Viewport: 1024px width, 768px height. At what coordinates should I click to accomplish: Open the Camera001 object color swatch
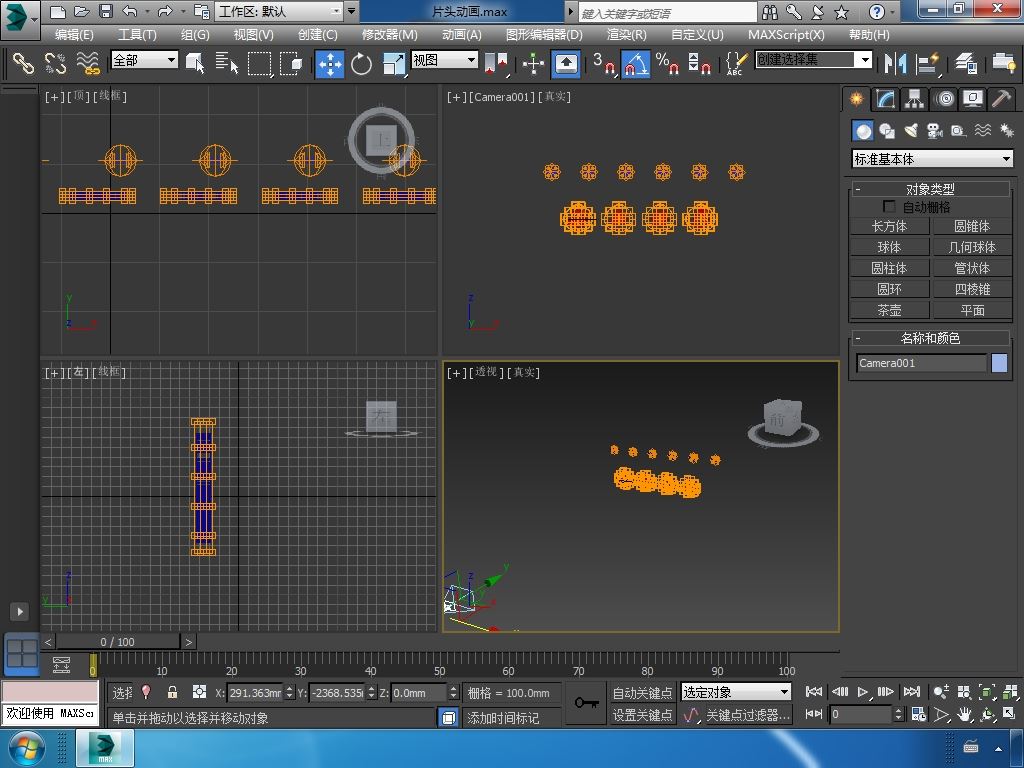pos(999,363)
